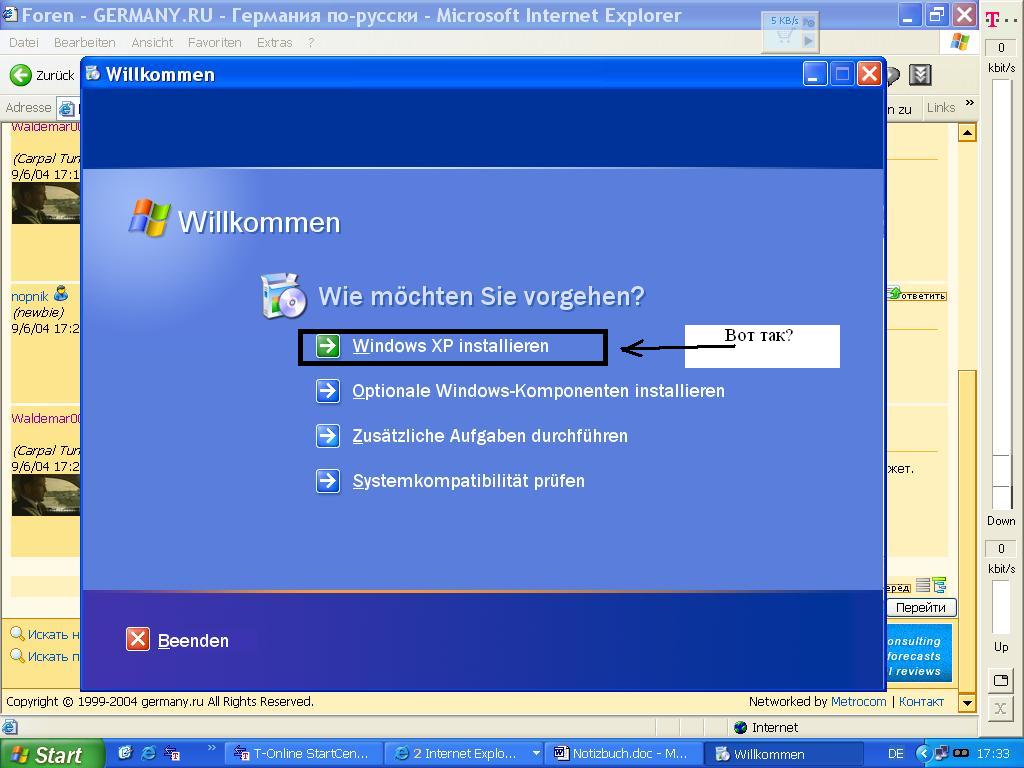This screenshot has width=1024, height=768.
Task: Launch Internet Explorer from quick launch
Action: [149, 753]
